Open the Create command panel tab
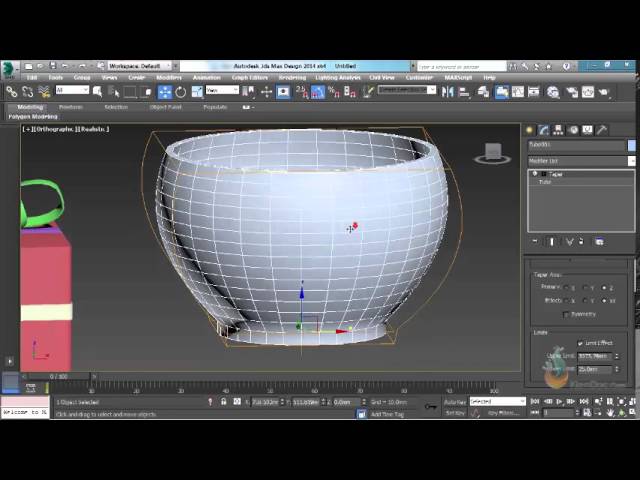The image size is (640, 480). pos(530,130)
